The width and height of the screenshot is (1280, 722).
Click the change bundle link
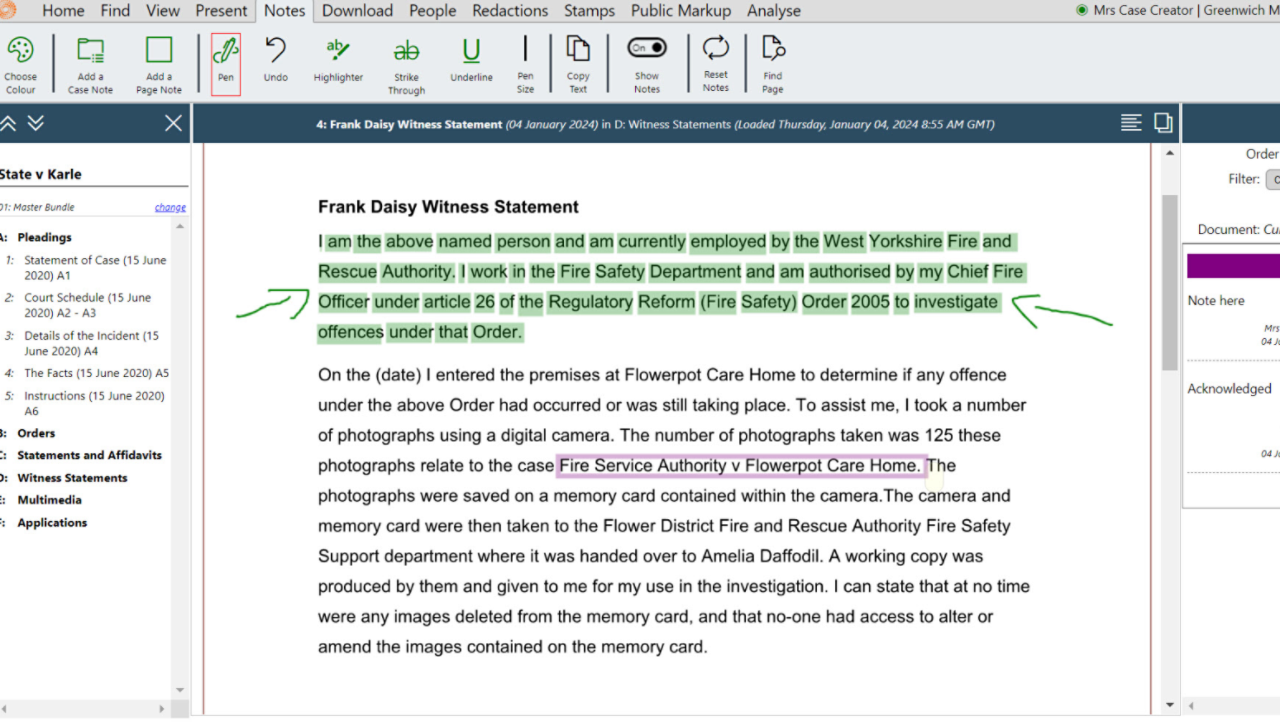[170, 207]
